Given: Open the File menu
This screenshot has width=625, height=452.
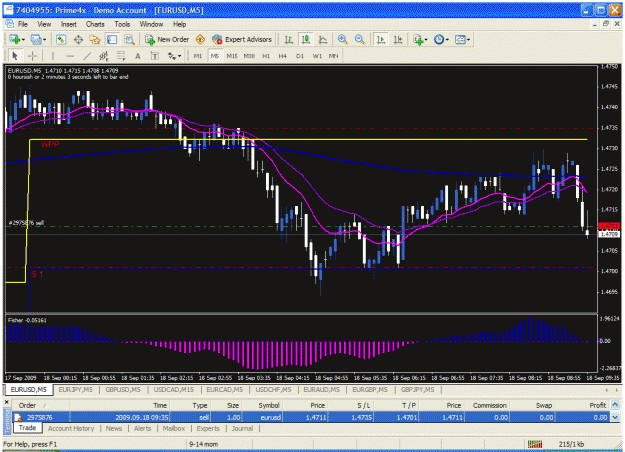Looking at the screenshot, I should pos(23,24).
